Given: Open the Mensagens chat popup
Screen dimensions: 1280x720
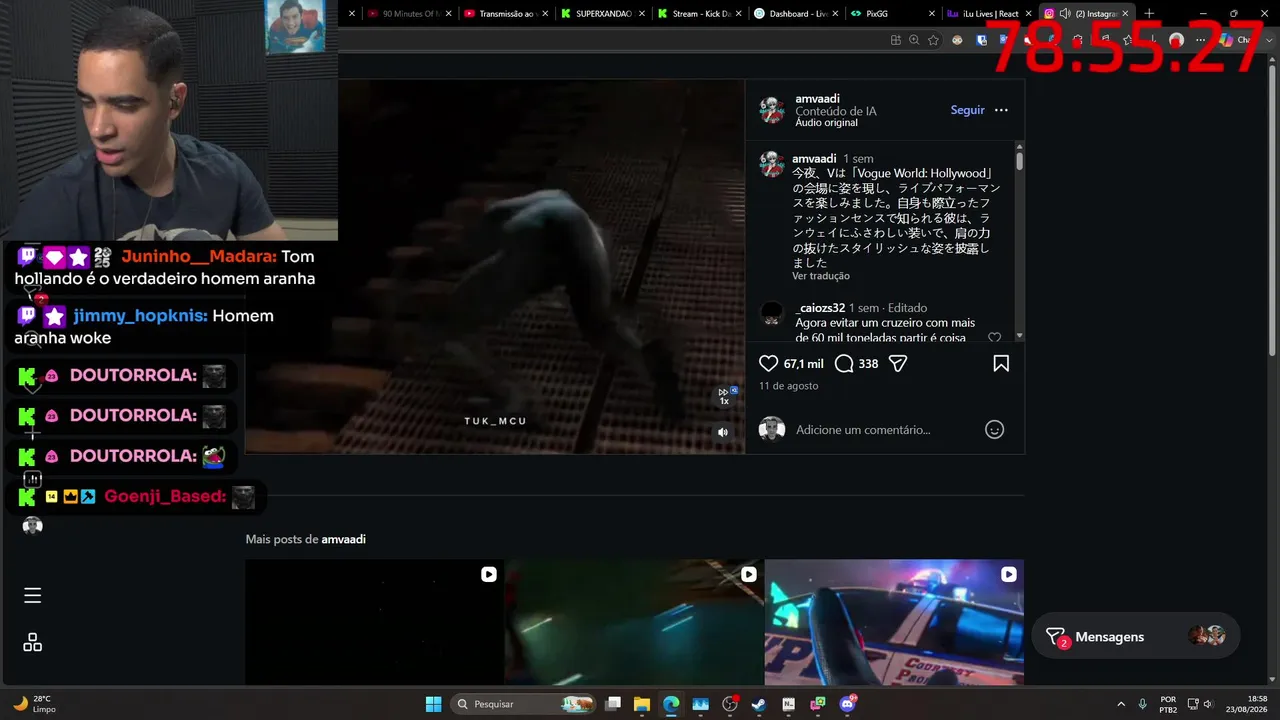Looking at the screenshot, I should 1136,637.
